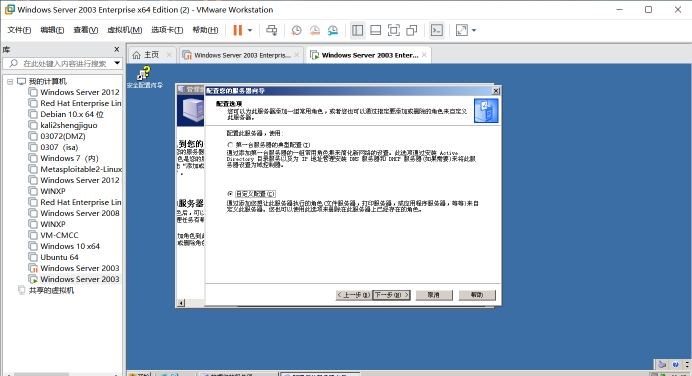692x376 pixels.
Task: Select 共享的虚拟机 in library
Action: (51, 290)
